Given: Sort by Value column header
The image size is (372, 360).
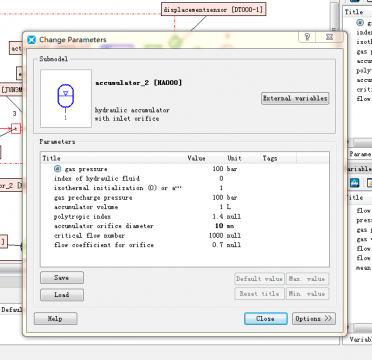Looking at the screenshot, I should point(205,158).
